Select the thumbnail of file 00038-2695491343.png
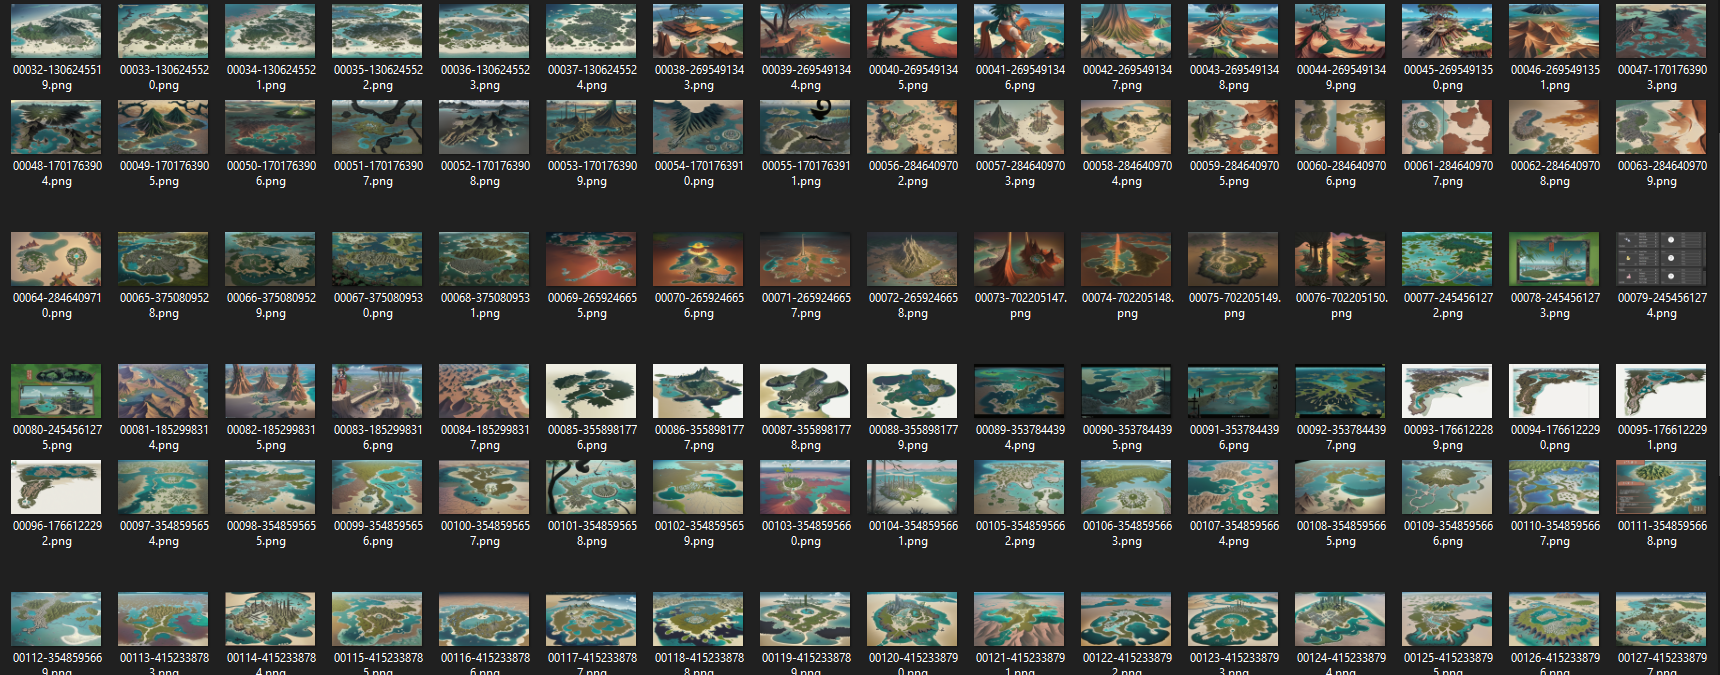 click(x=698, y=30)
